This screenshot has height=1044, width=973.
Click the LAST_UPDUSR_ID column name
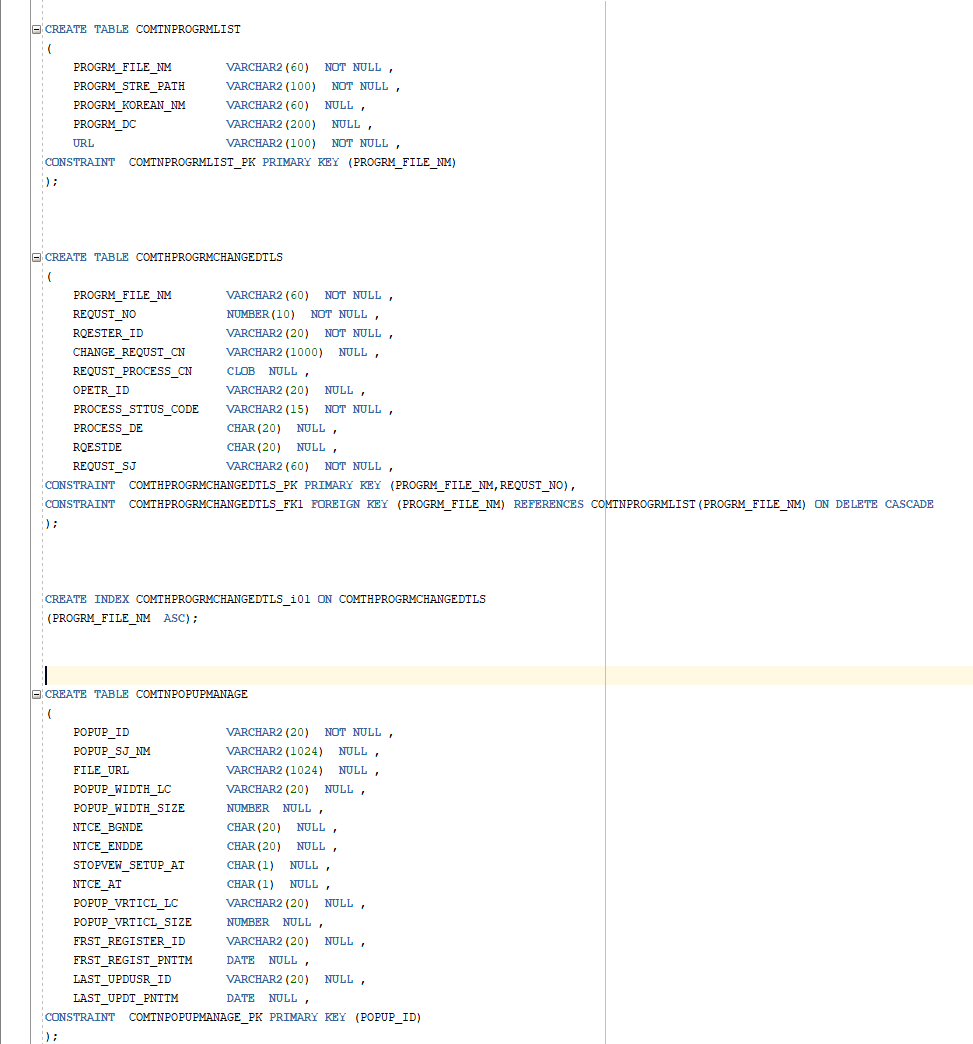click(122, 979)
